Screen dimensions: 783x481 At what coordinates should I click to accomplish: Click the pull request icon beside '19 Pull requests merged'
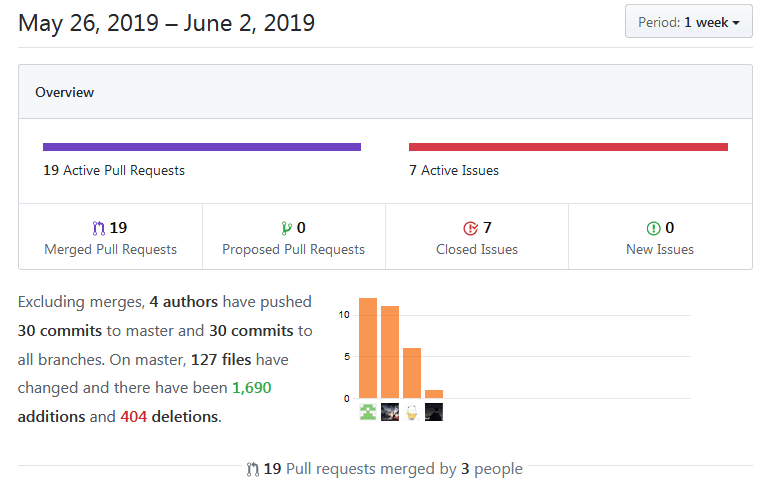(x=253, y=469)
